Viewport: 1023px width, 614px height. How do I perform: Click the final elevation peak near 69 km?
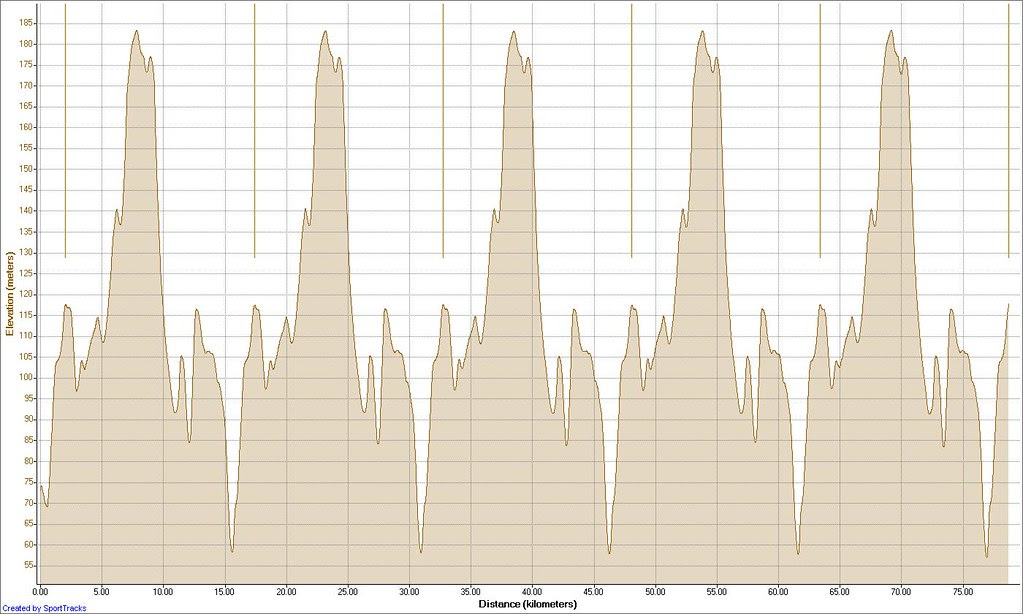[891, 31]
